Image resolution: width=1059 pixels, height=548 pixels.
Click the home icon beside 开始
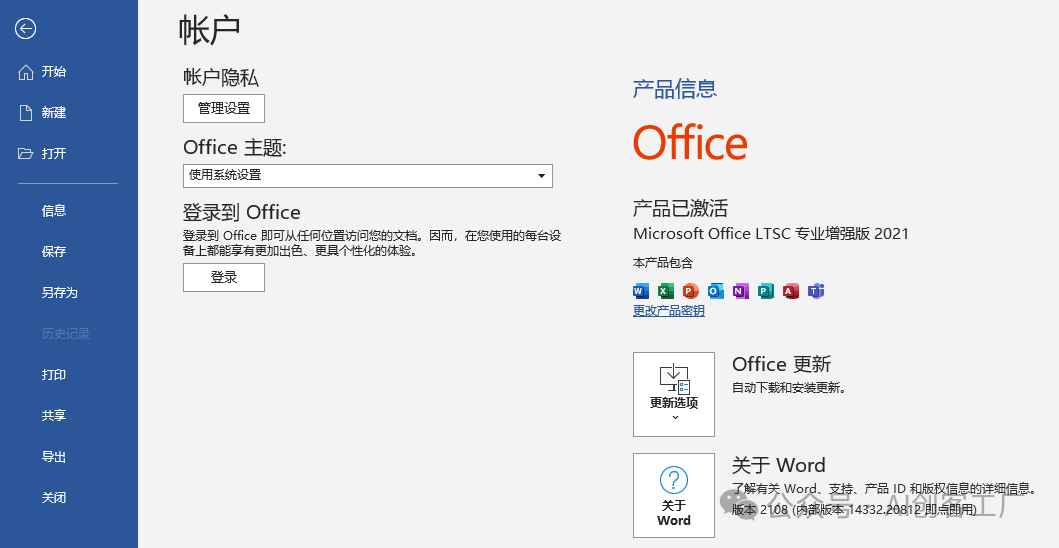26,72
